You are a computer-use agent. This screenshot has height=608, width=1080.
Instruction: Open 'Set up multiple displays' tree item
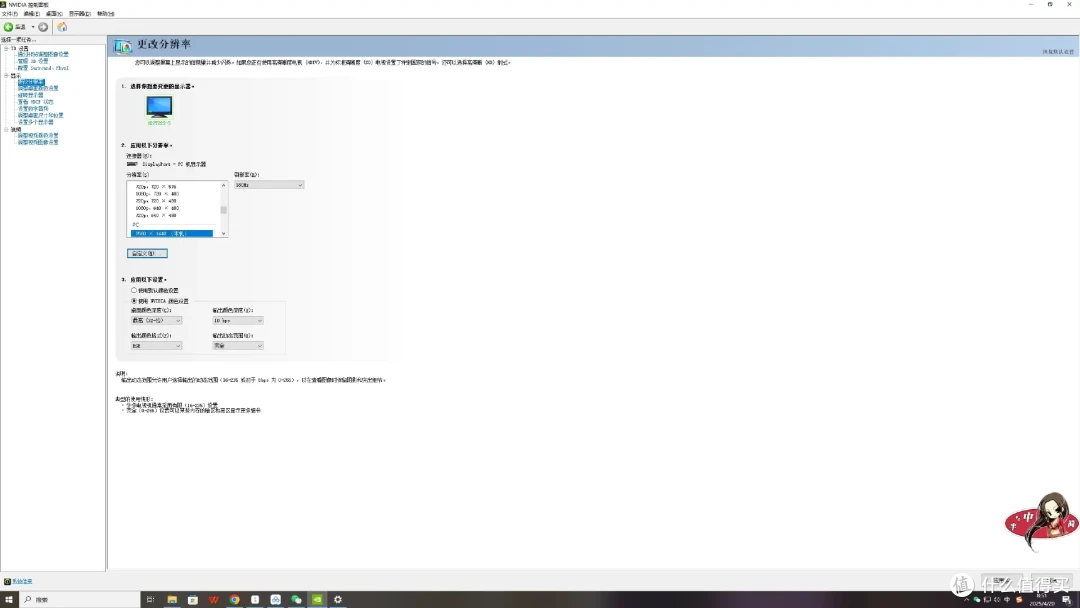35,122
